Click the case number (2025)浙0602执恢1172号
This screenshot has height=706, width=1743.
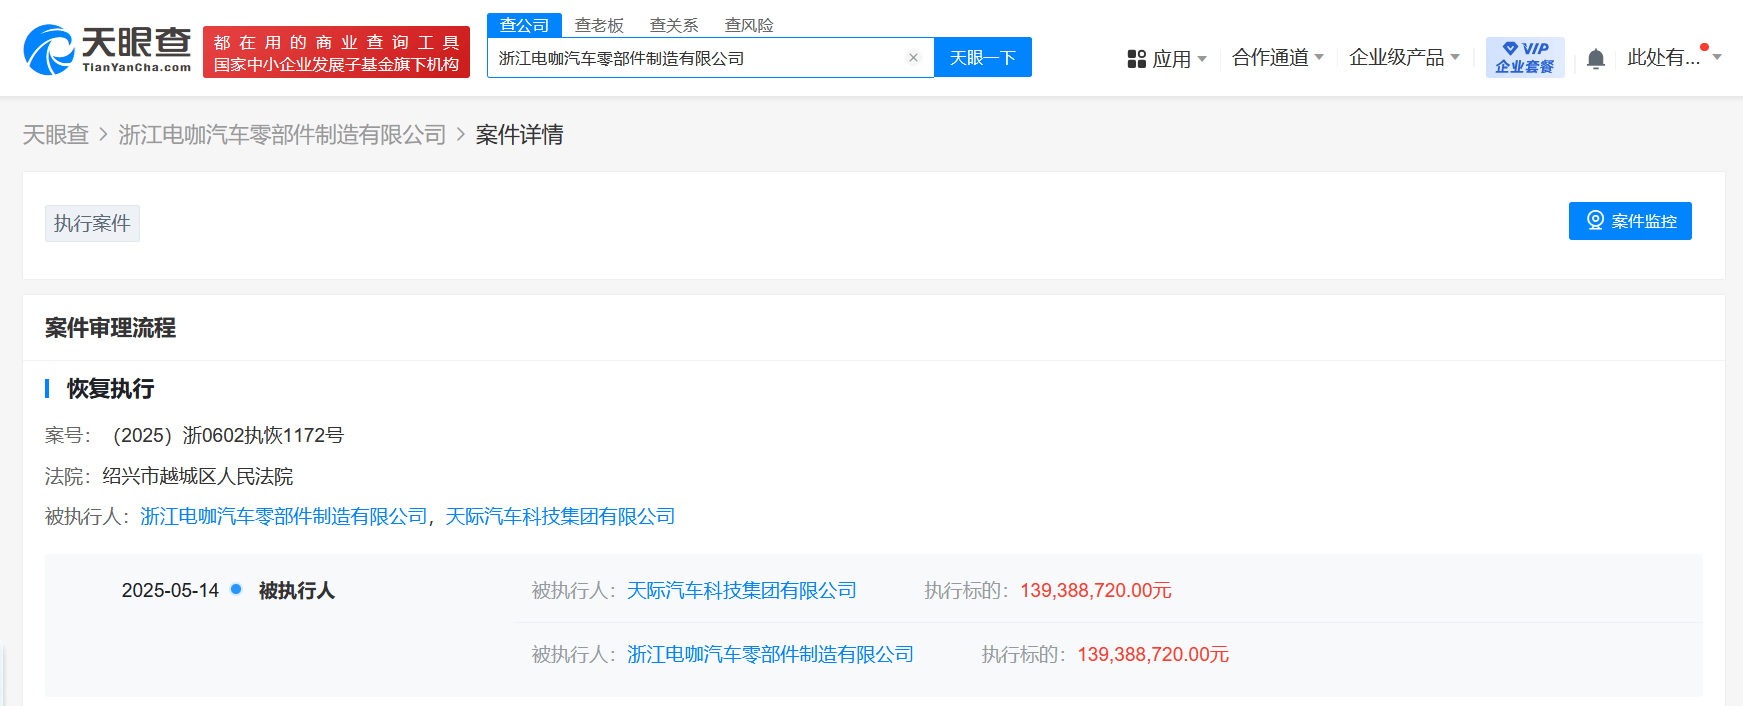tap(228, 435)
